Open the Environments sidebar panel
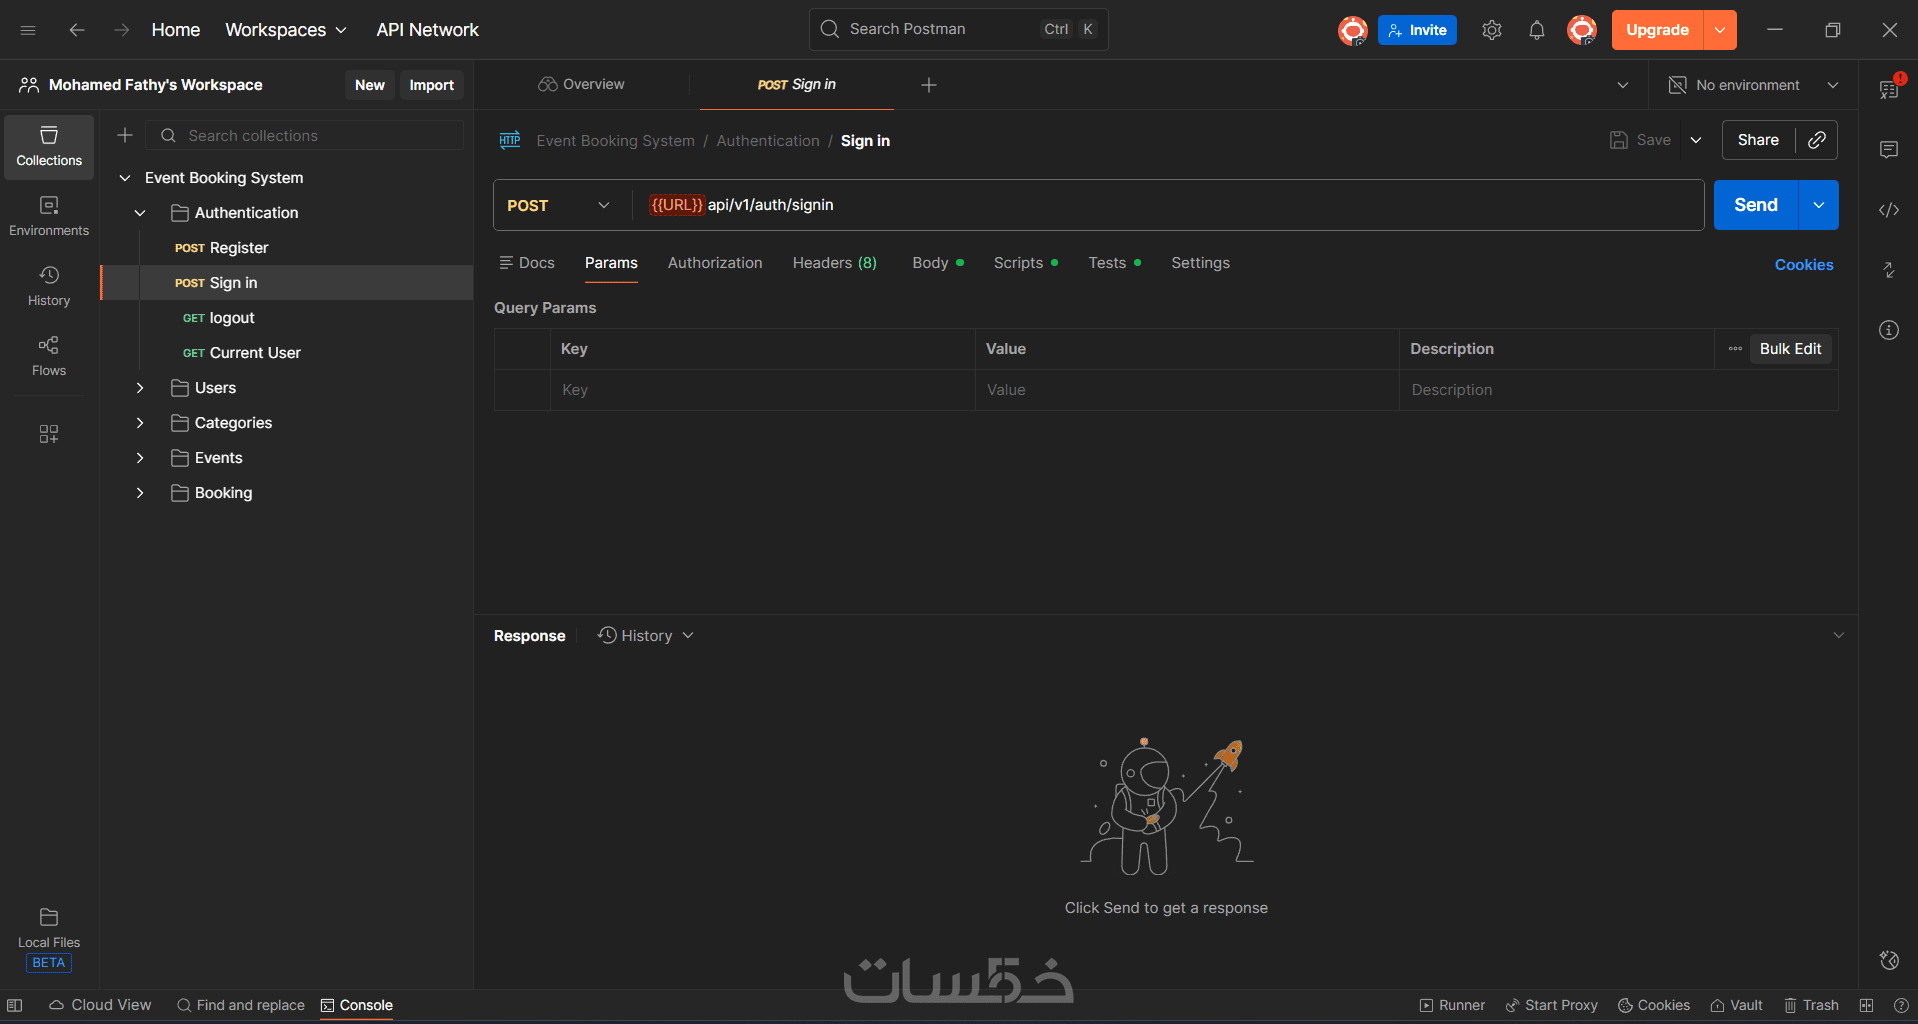This screenshot has width=1918, height=1024. tap(49, 217)
